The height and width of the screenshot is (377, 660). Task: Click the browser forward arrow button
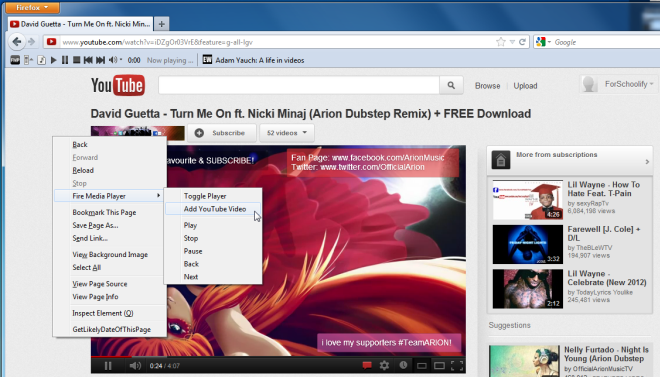point(32,42)
